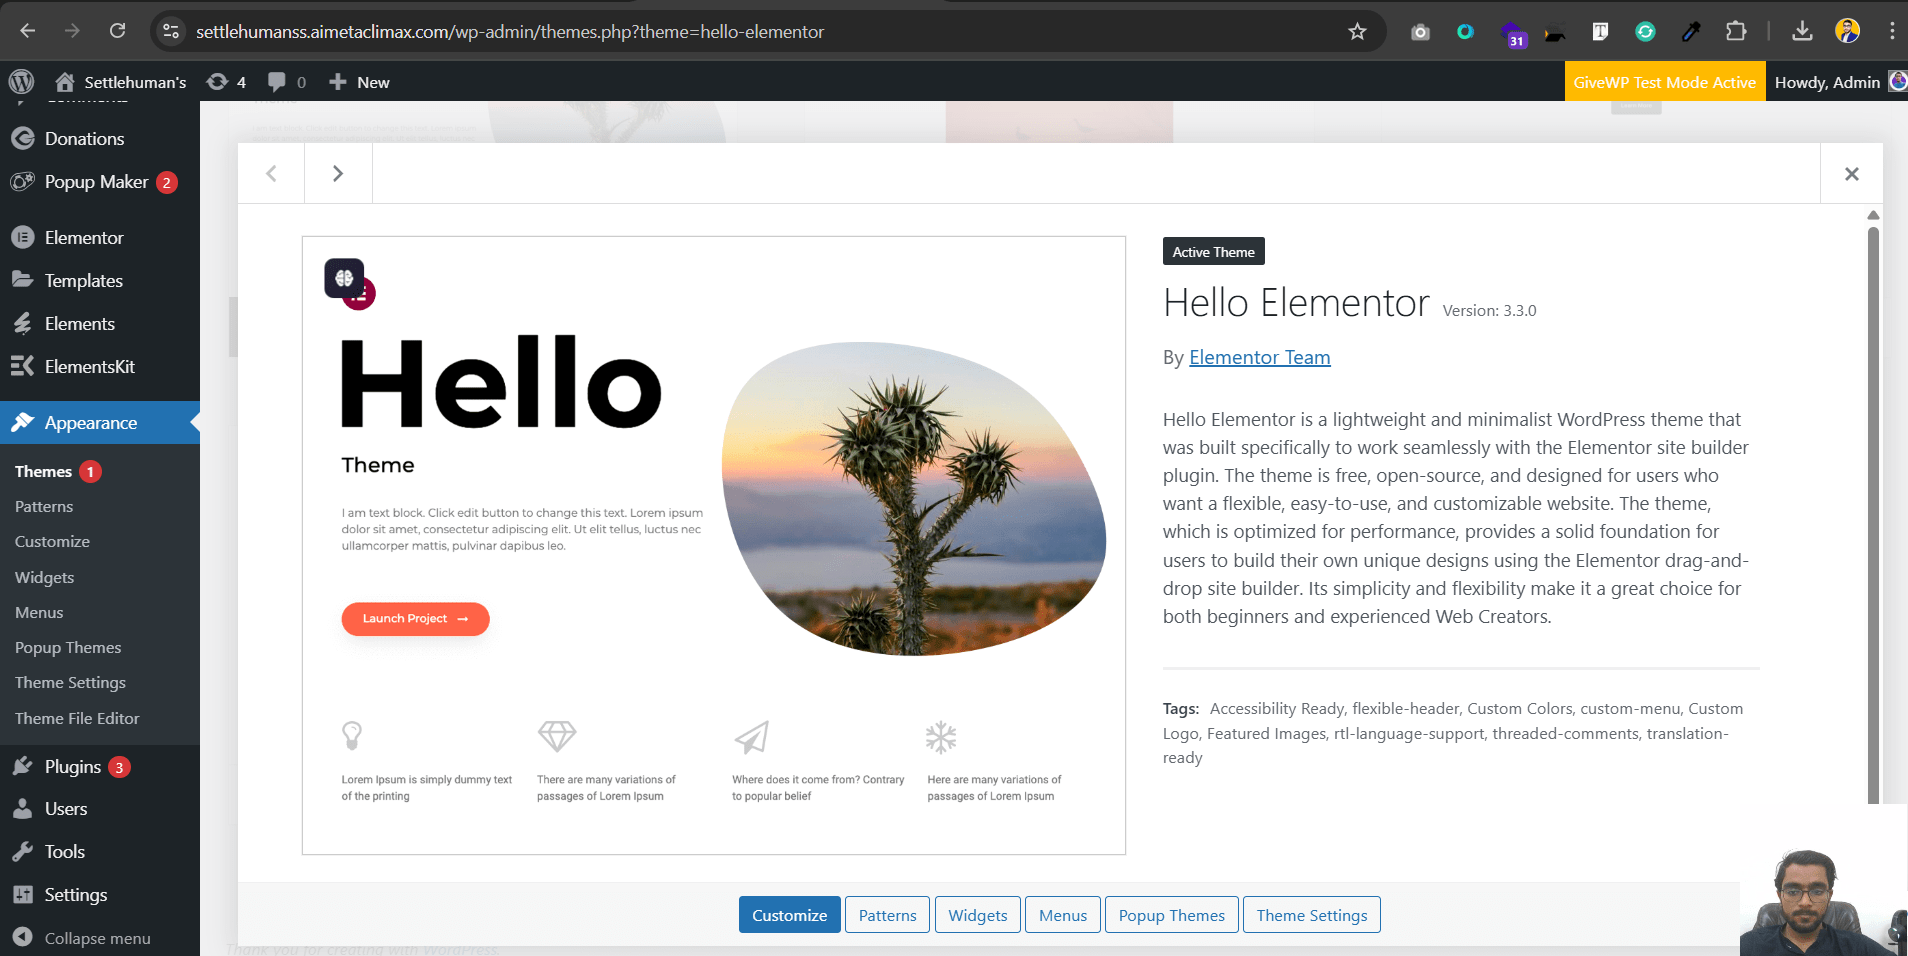
Task: Open the Elementor Team author link
Action: tap(1259, 357)
